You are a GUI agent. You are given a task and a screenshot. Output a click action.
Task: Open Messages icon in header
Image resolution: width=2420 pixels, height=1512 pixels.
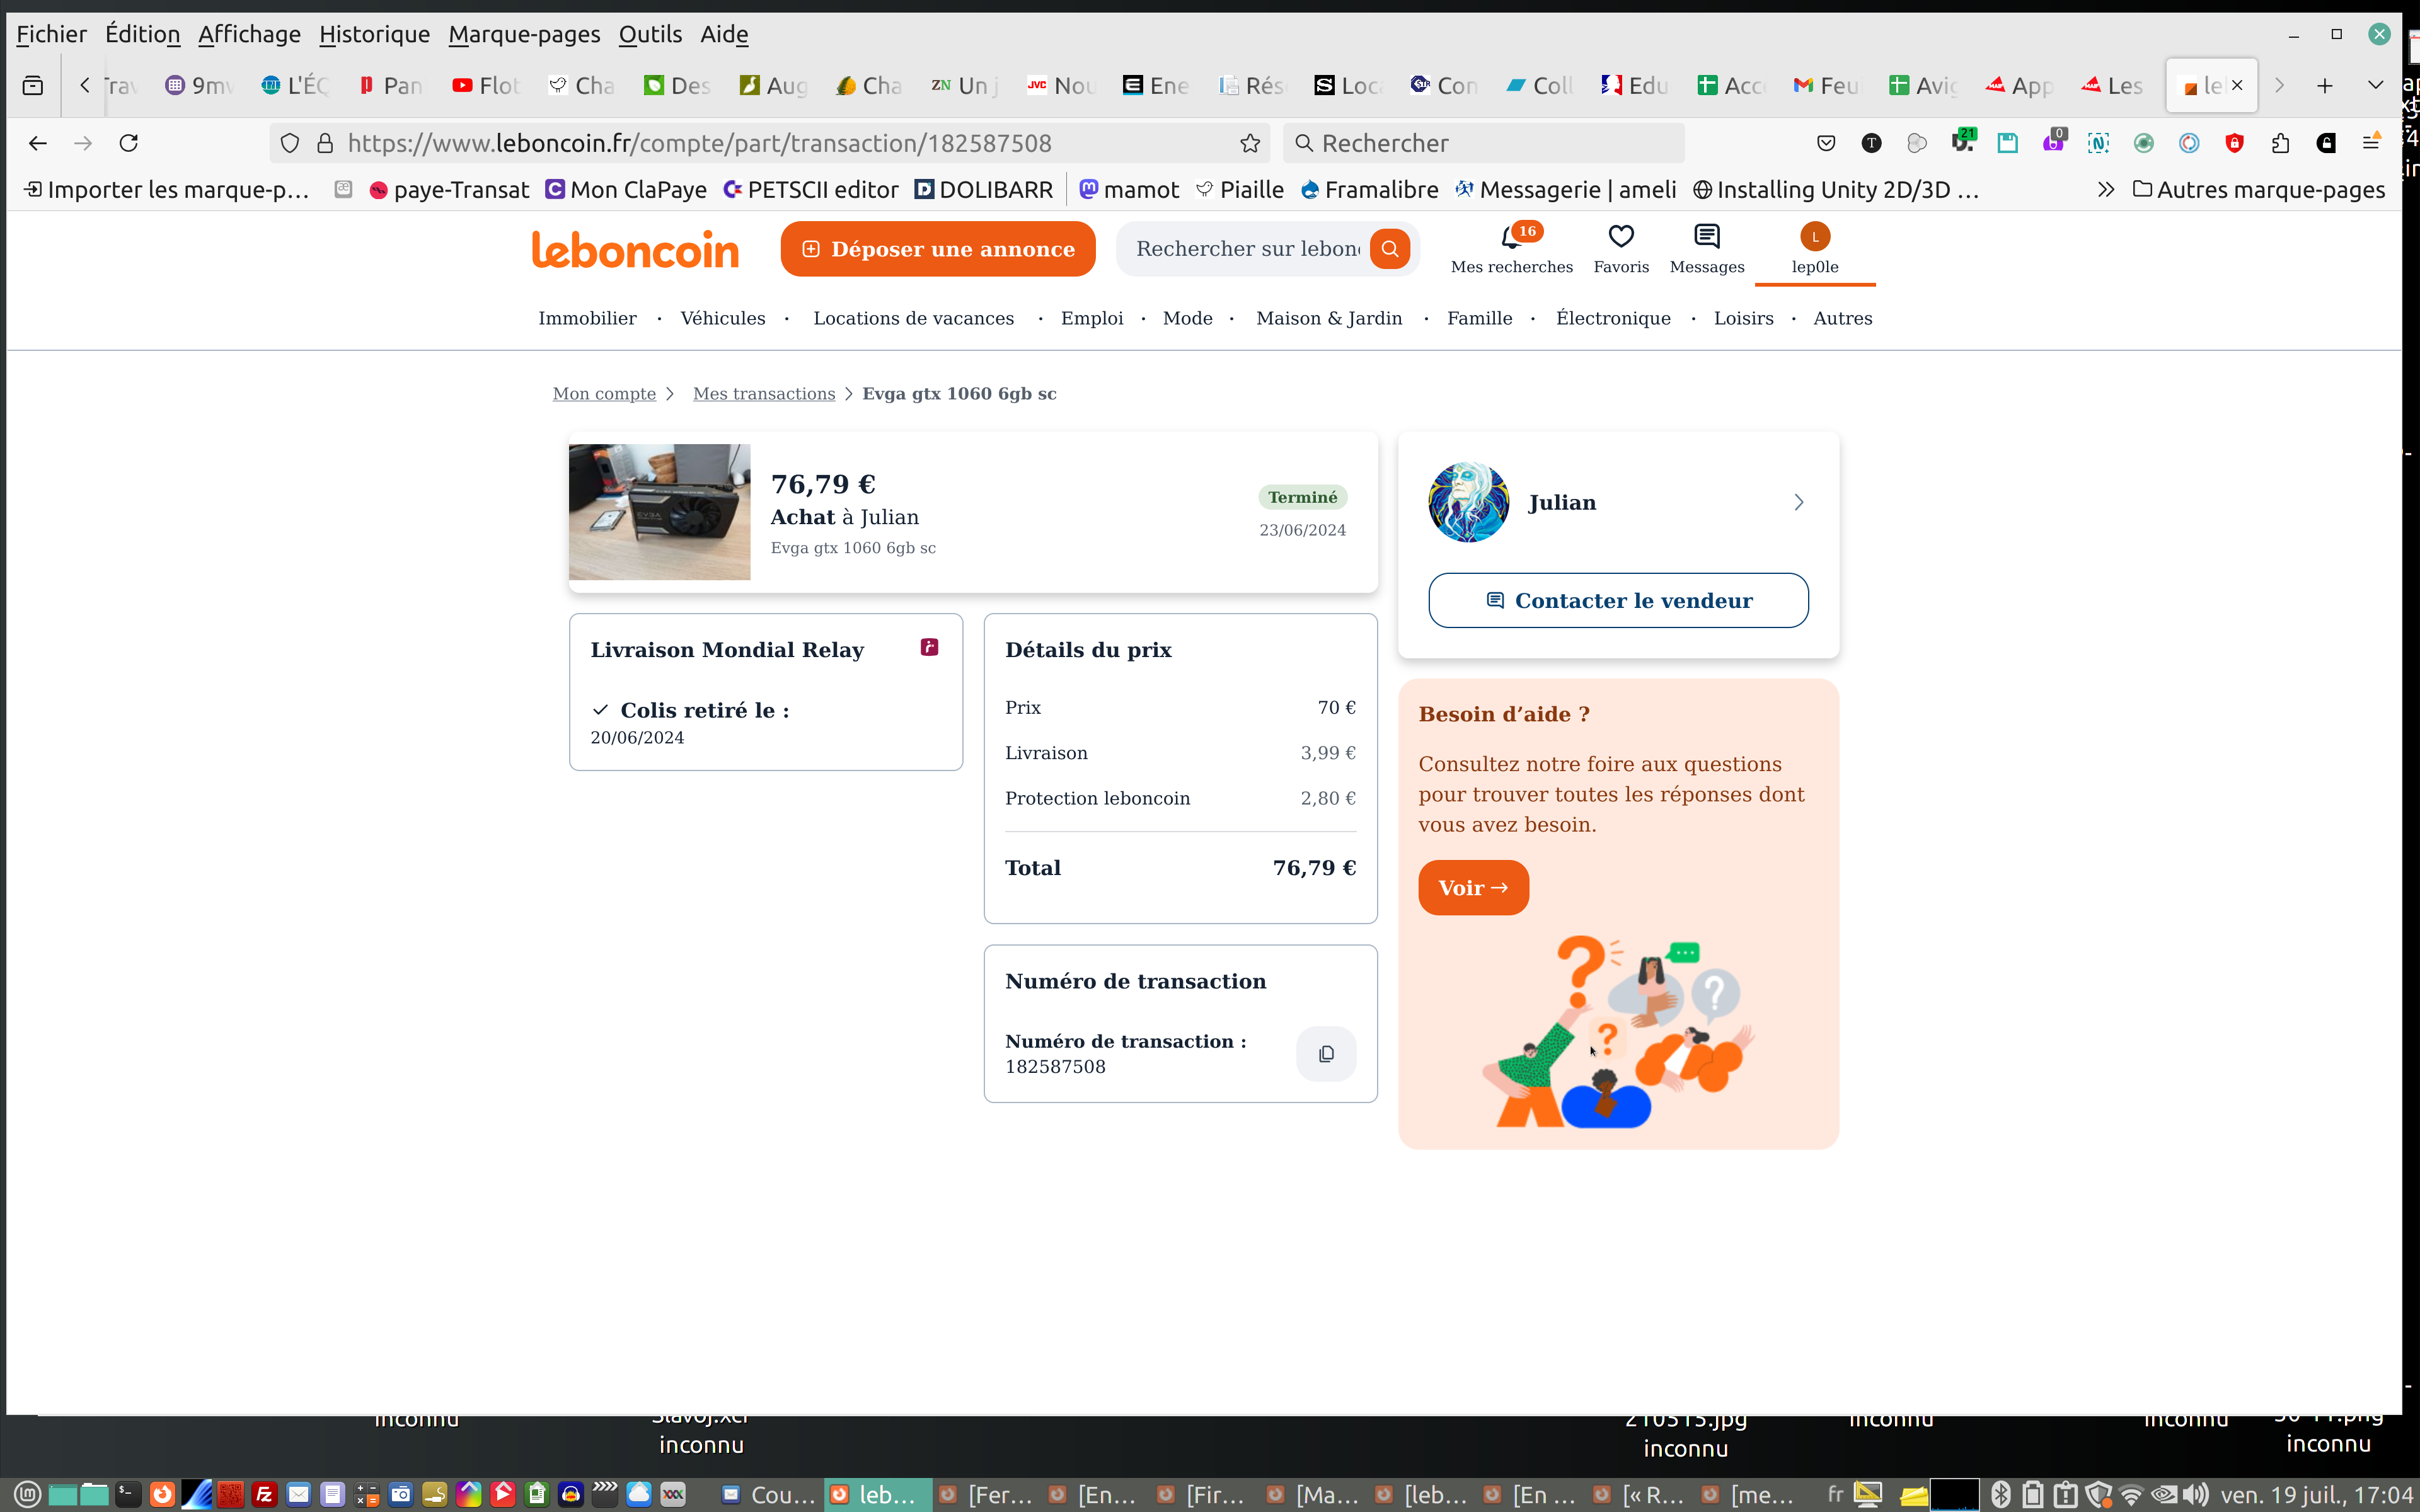[1706, 237]
